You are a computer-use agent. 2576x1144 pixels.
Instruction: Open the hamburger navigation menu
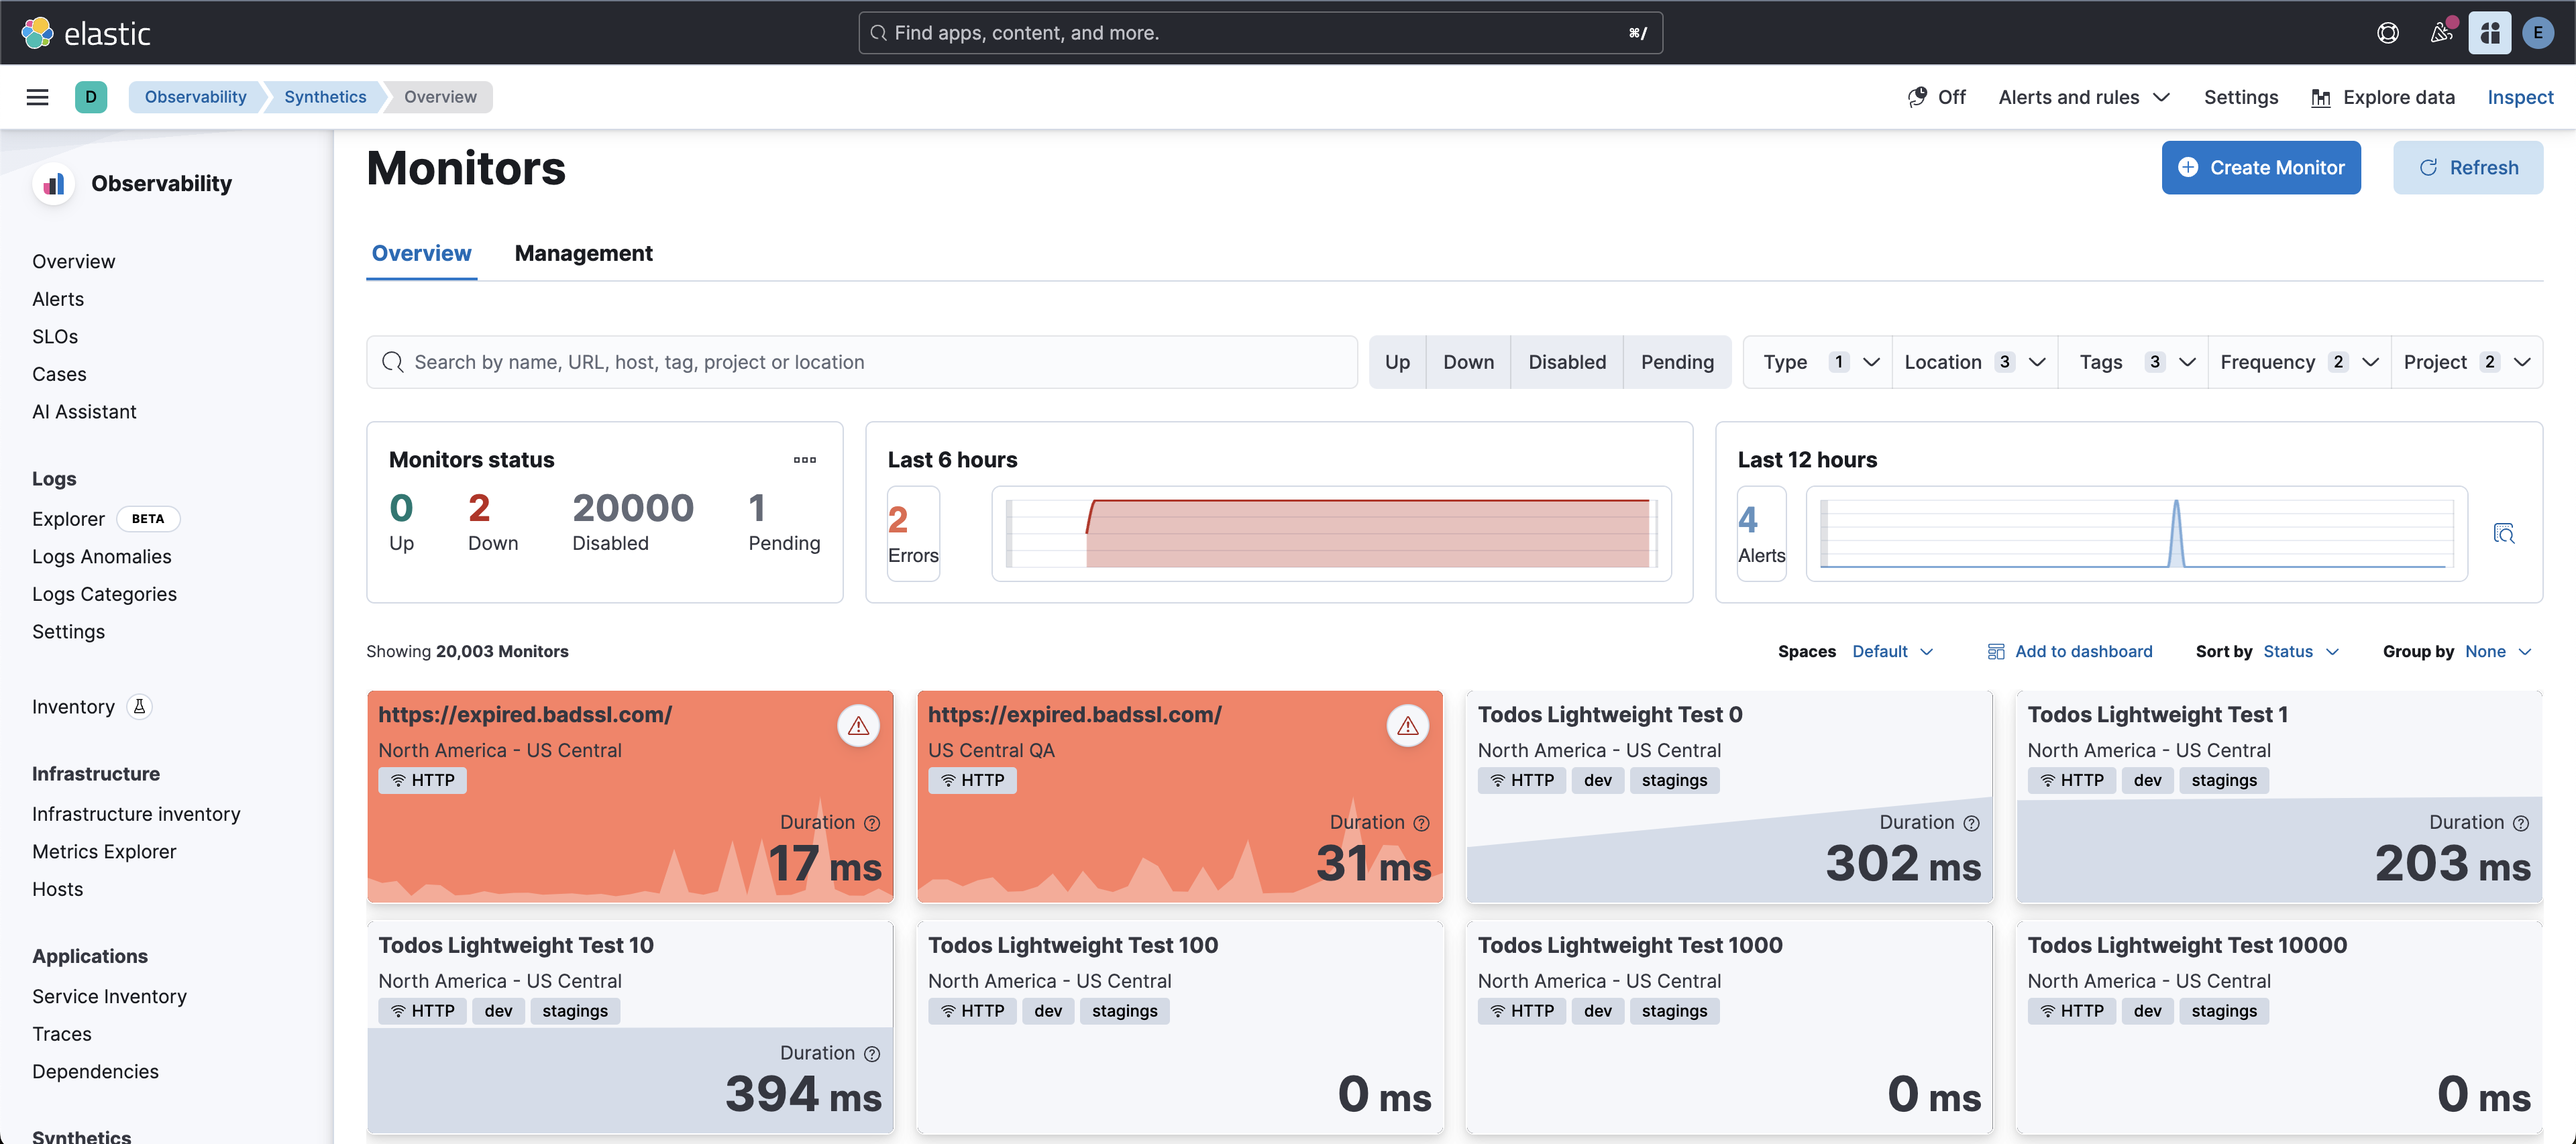pos(37,97)
